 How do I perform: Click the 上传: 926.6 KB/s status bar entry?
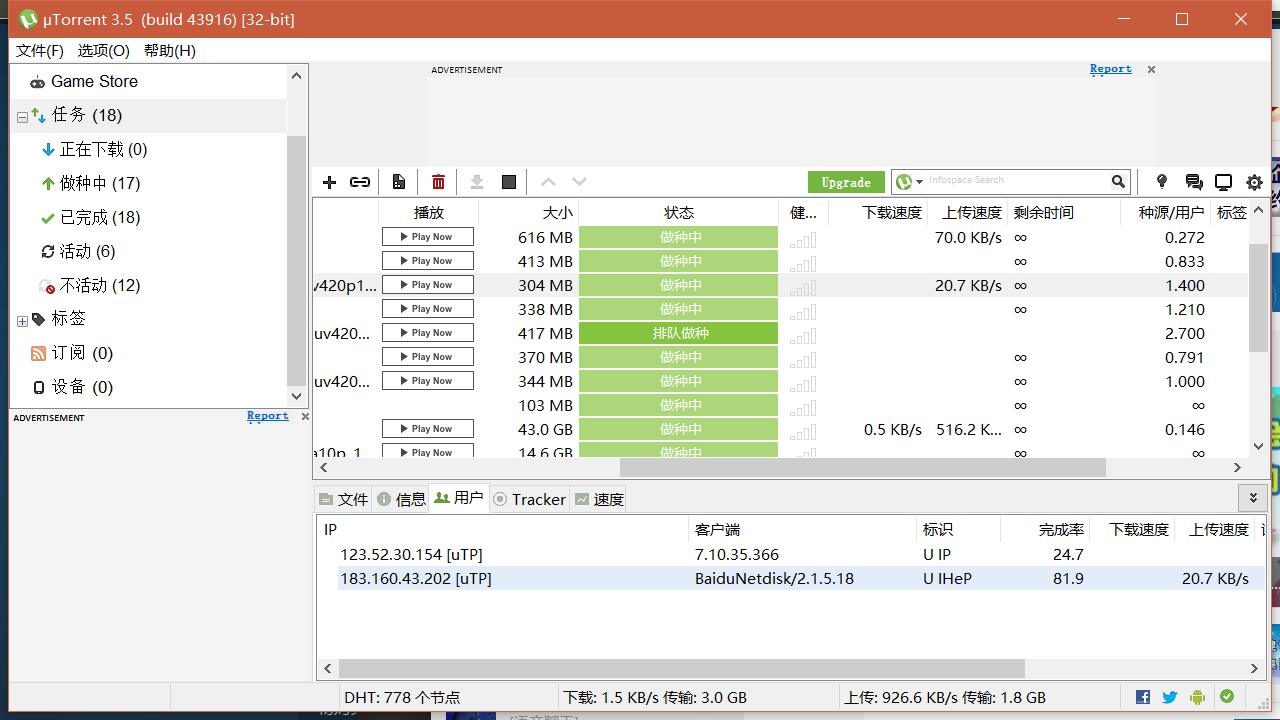(x=945, y=697)
